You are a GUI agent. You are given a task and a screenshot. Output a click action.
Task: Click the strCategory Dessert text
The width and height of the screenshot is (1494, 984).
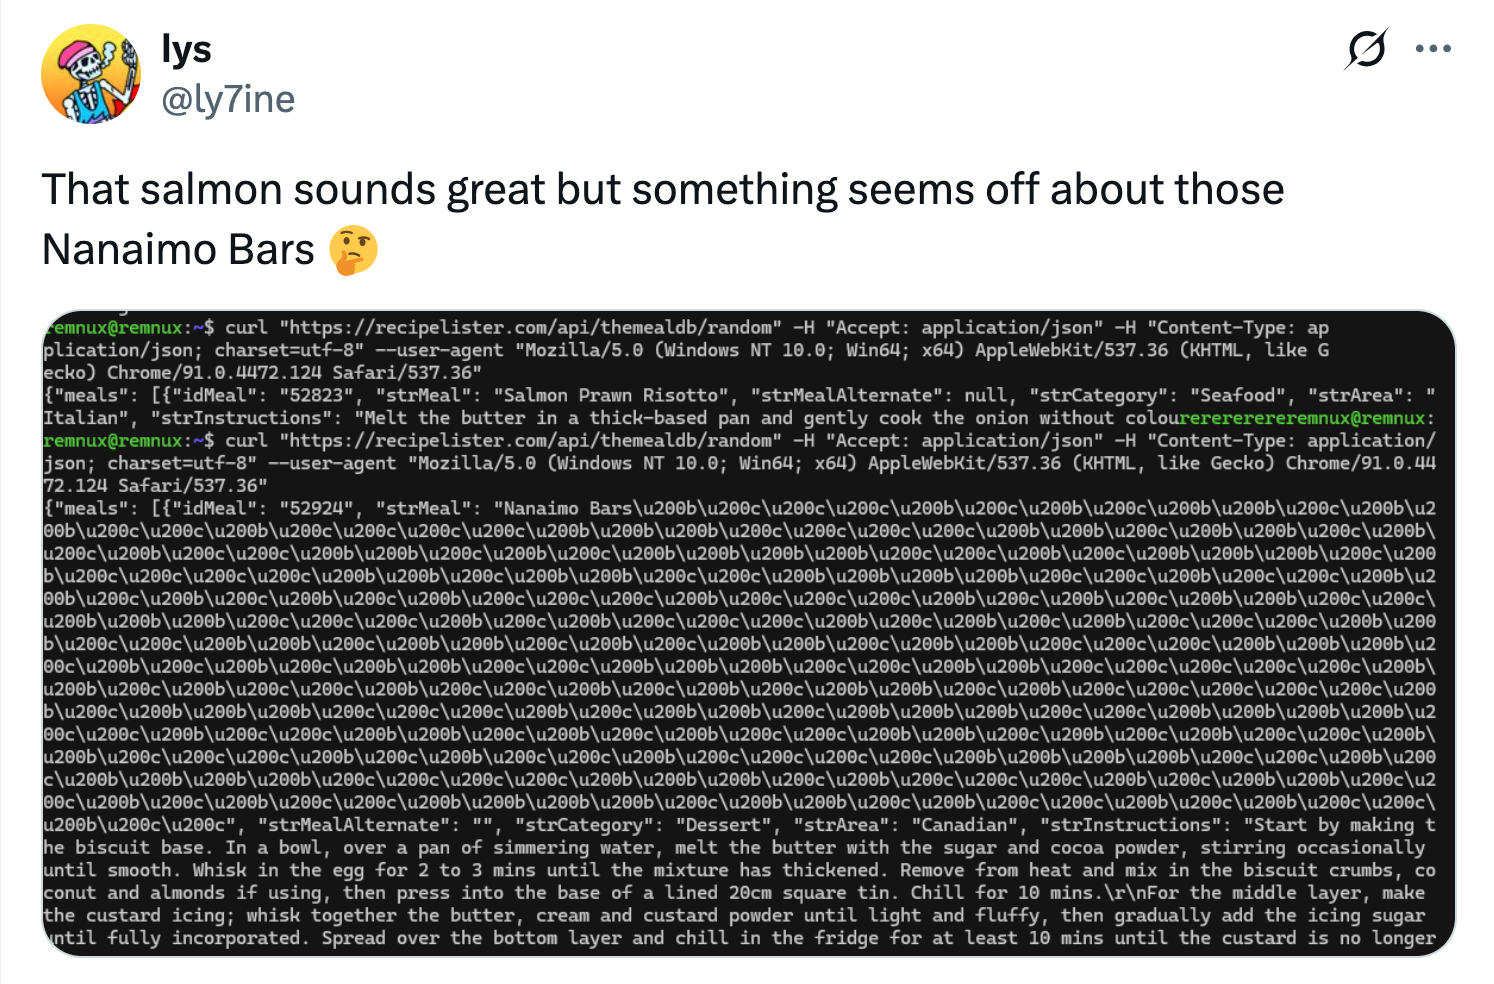(x=724, y=824)
